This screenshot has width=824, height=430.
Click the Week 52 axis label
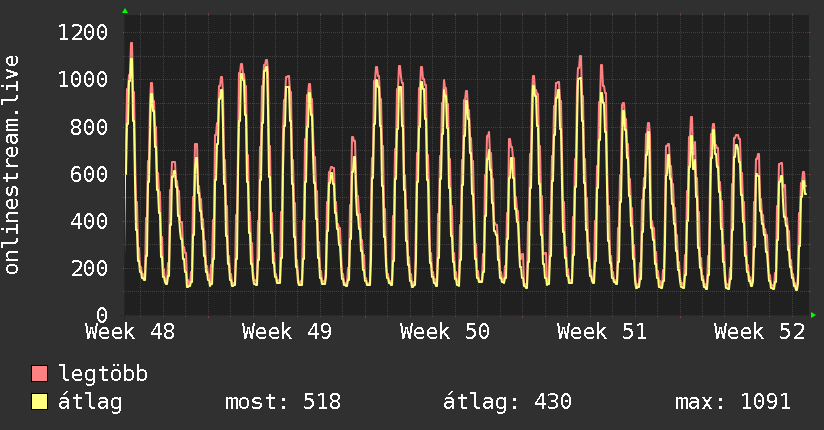pos(760,331)
